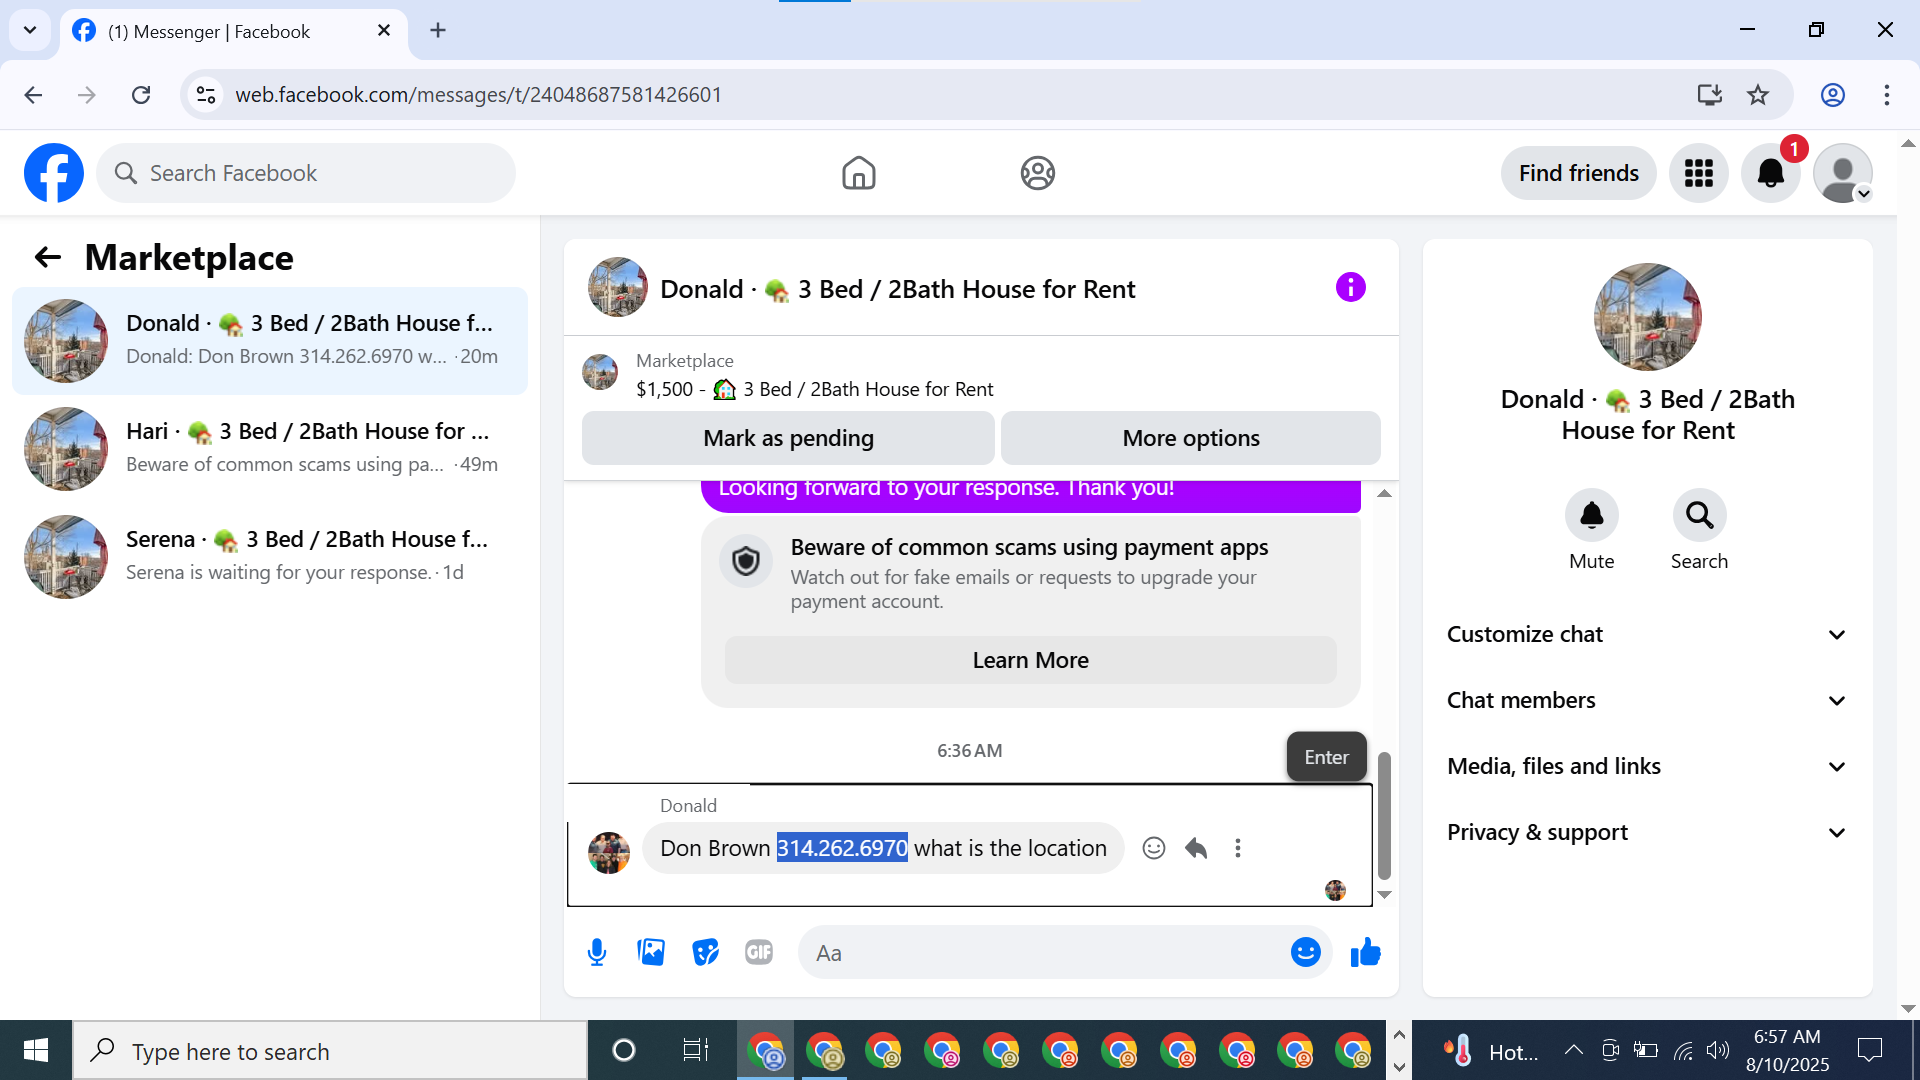This screenshot has width=1920, height=1080.
Task: Send a thumbs-up like
Action: pos(1365,952)
